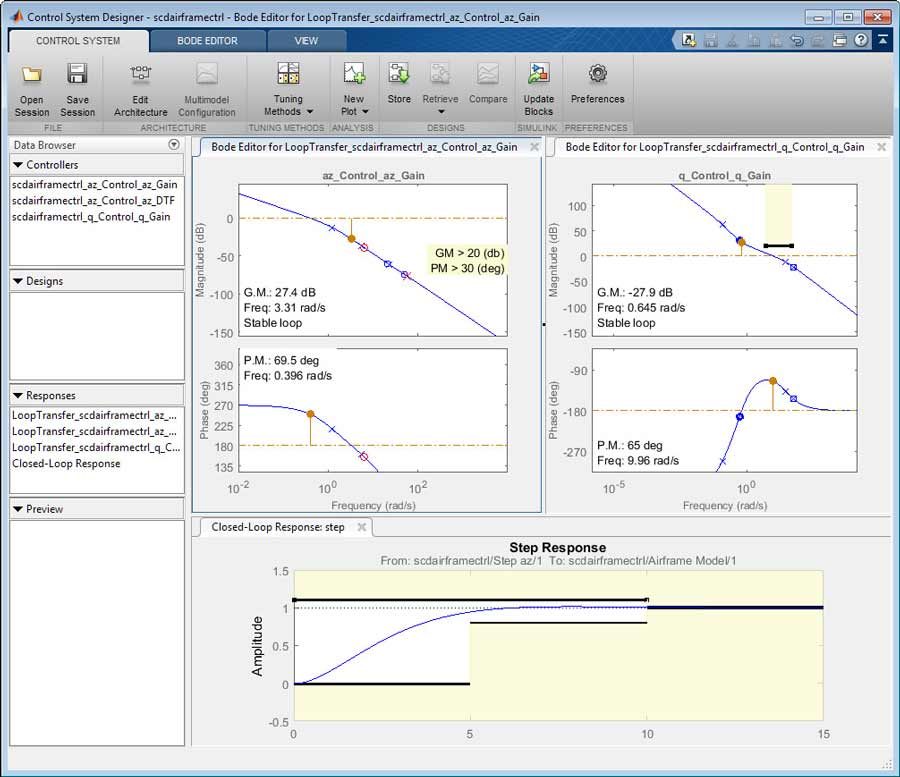Select the az_Control_az_Gain Bode Editor tab
900x777 pixels.
click(364, 147)
